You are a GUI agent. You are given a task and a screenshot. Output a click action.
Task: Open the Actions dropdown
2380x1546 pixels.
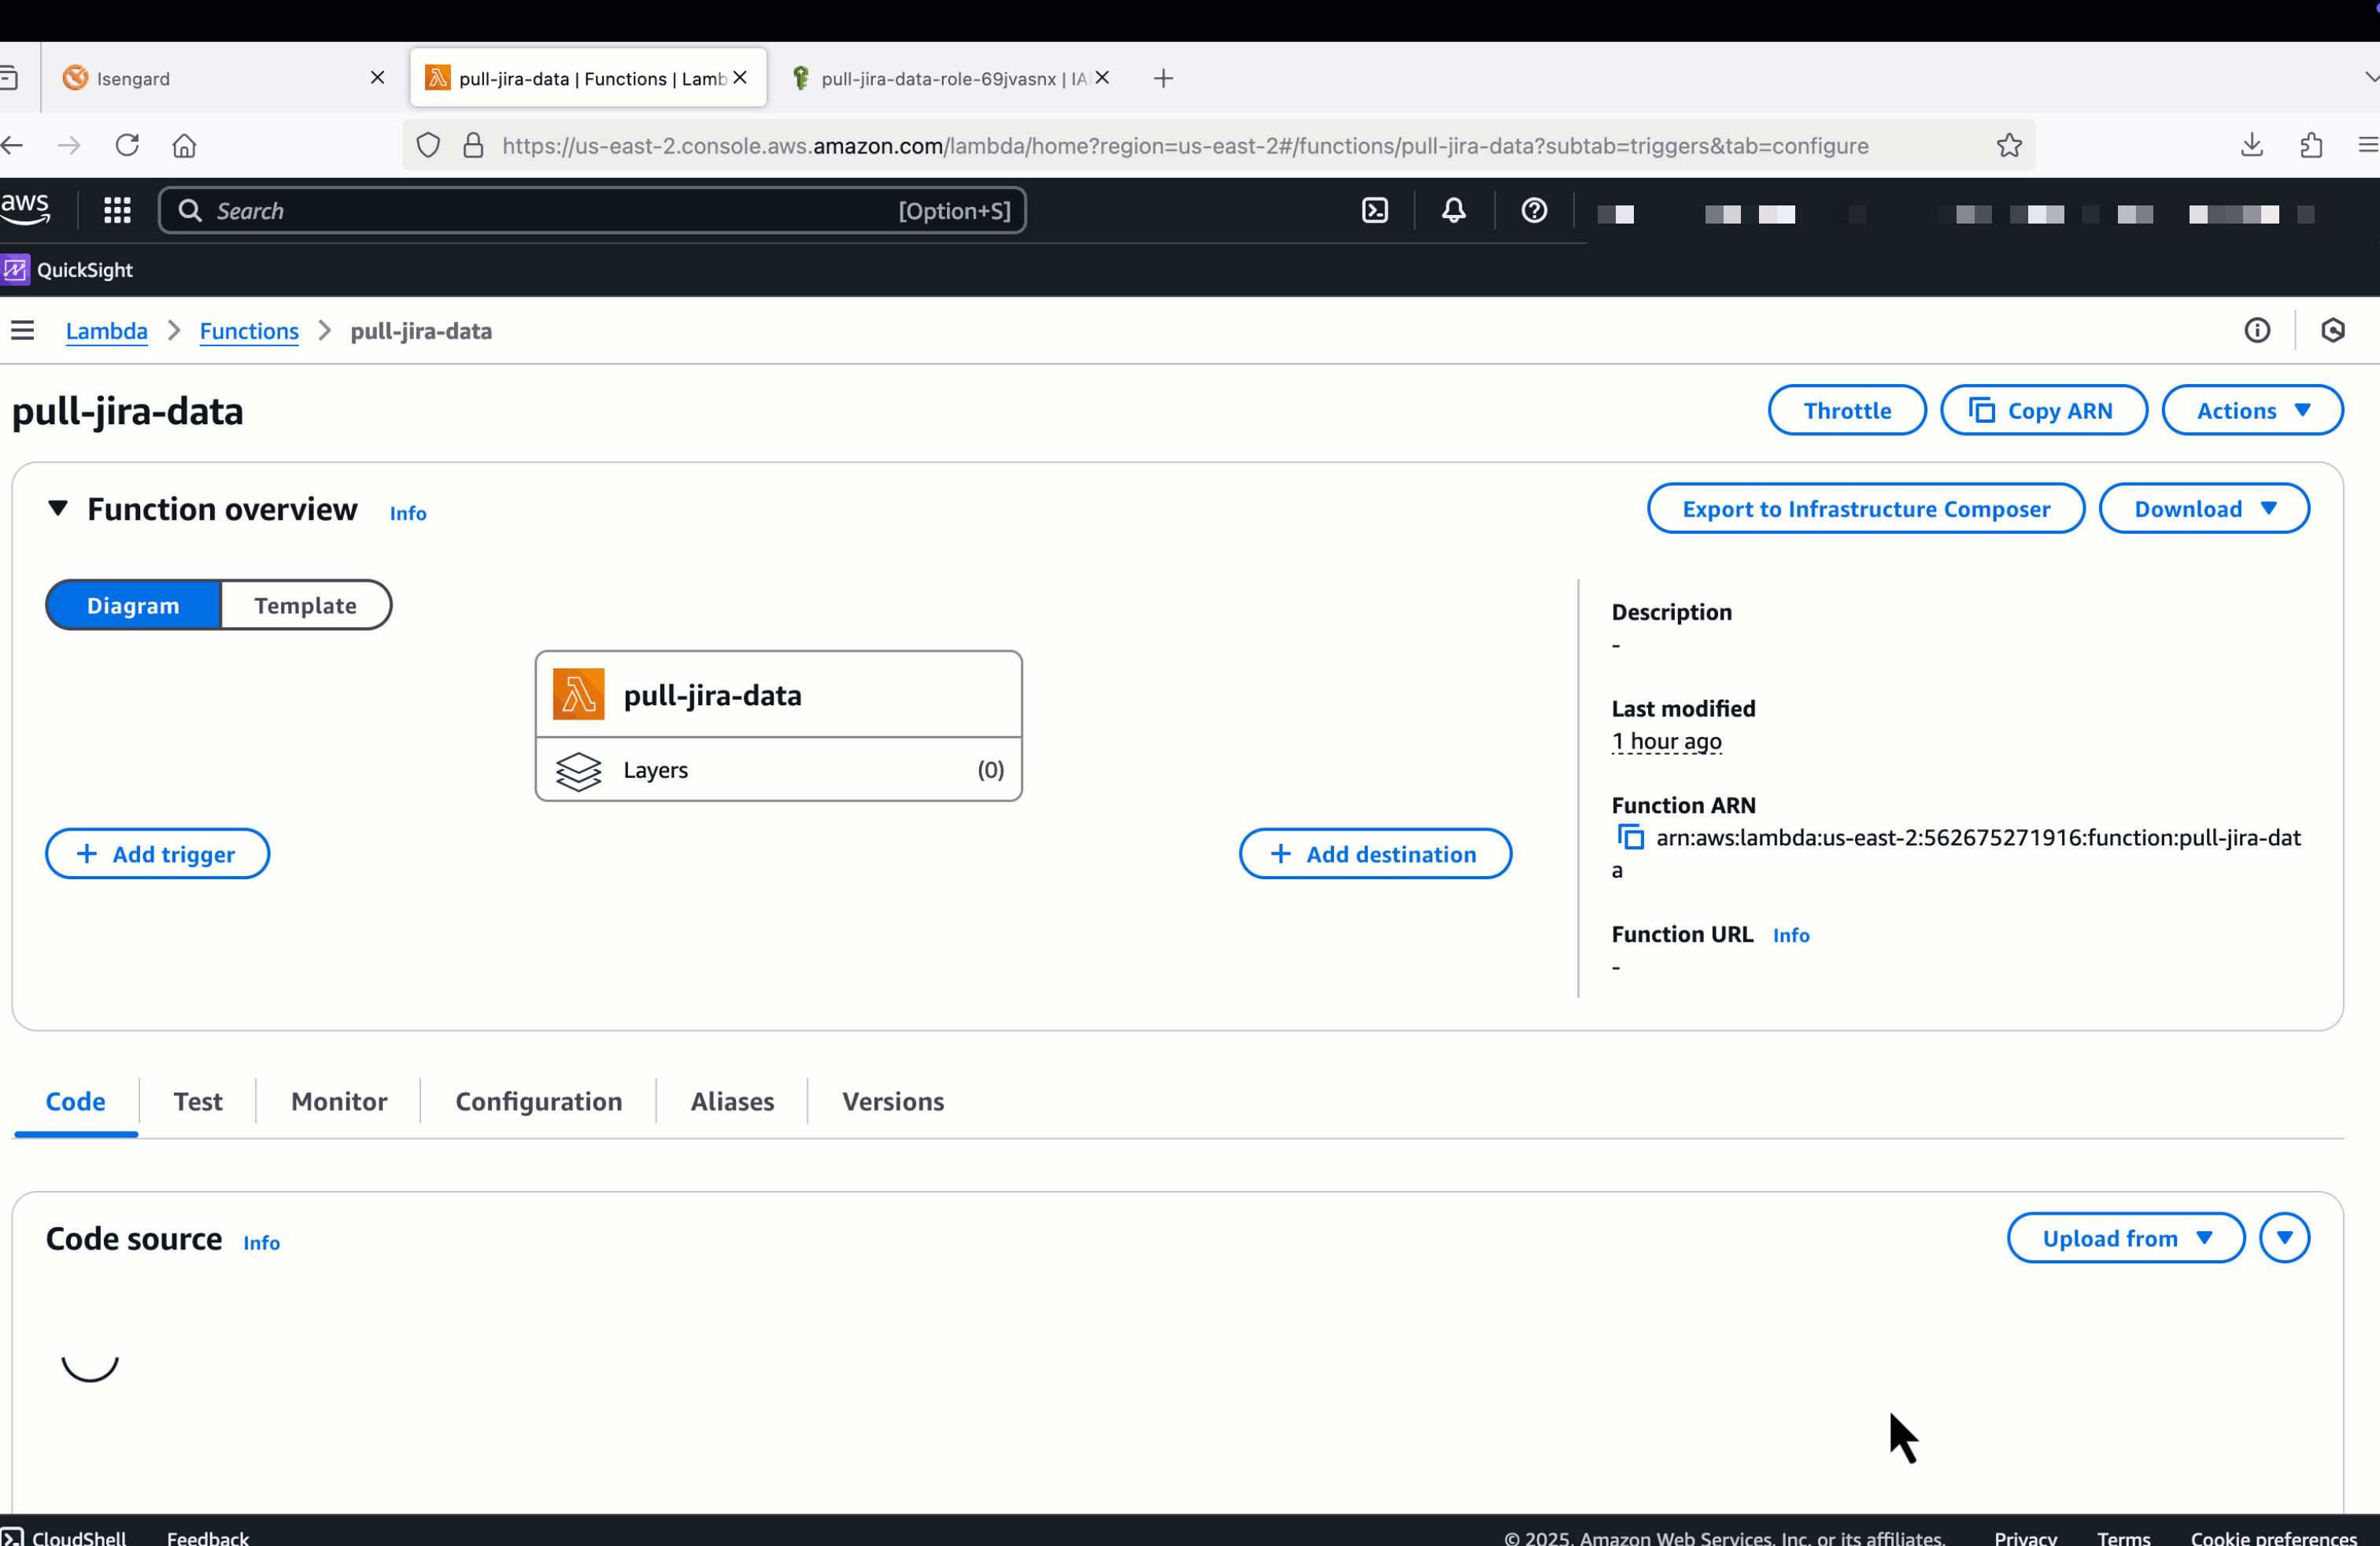tap(2251, 411)
